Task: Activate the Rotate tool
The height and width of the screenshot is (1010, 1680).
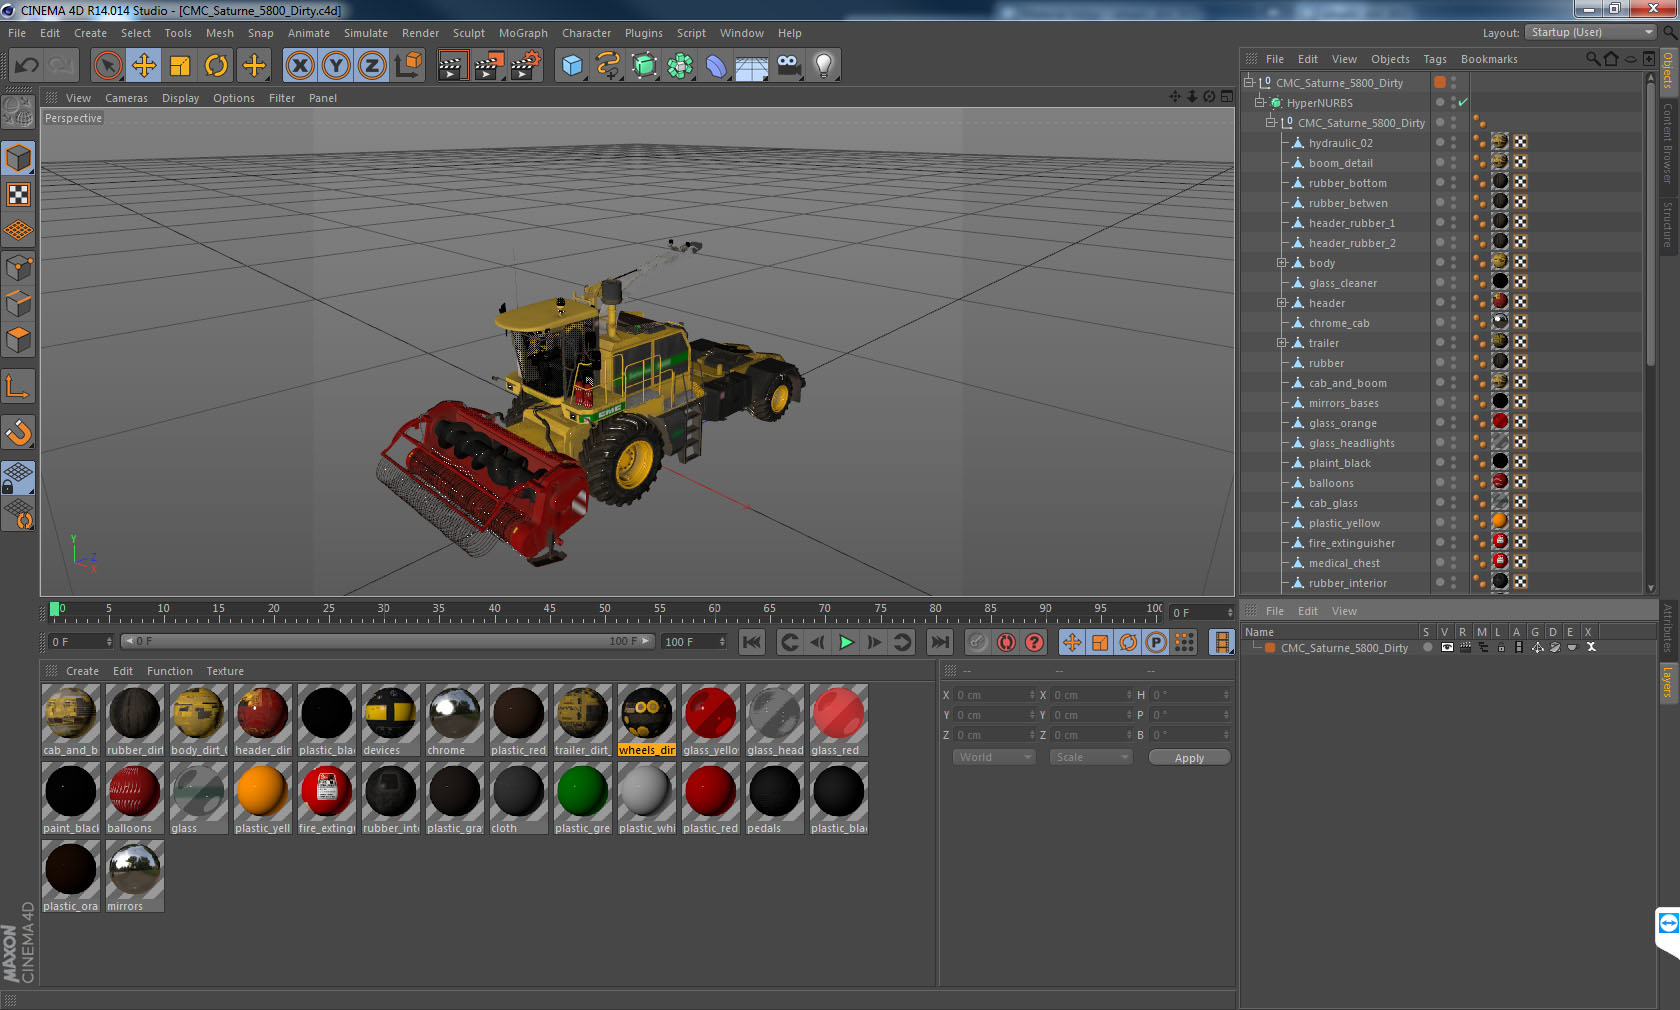Action: (x=216, y=66)
